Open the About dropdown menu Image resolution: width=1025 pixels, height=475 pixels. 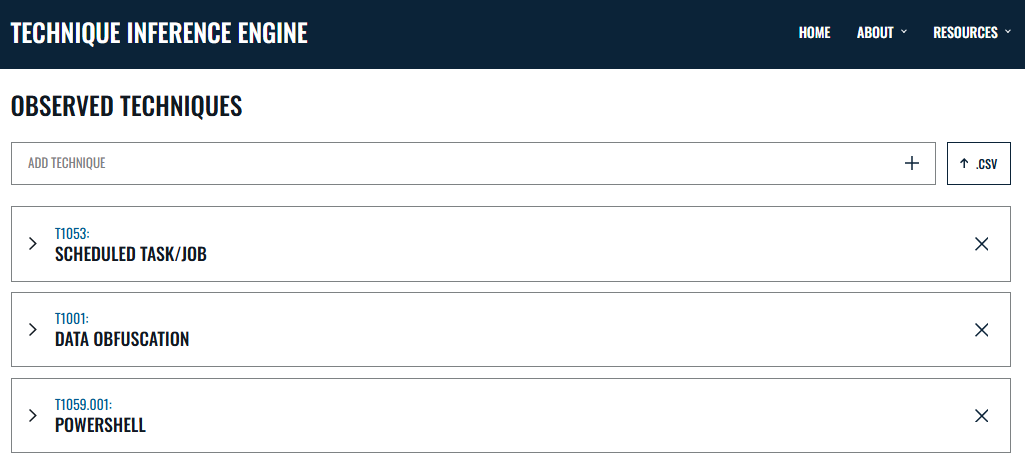881,33
